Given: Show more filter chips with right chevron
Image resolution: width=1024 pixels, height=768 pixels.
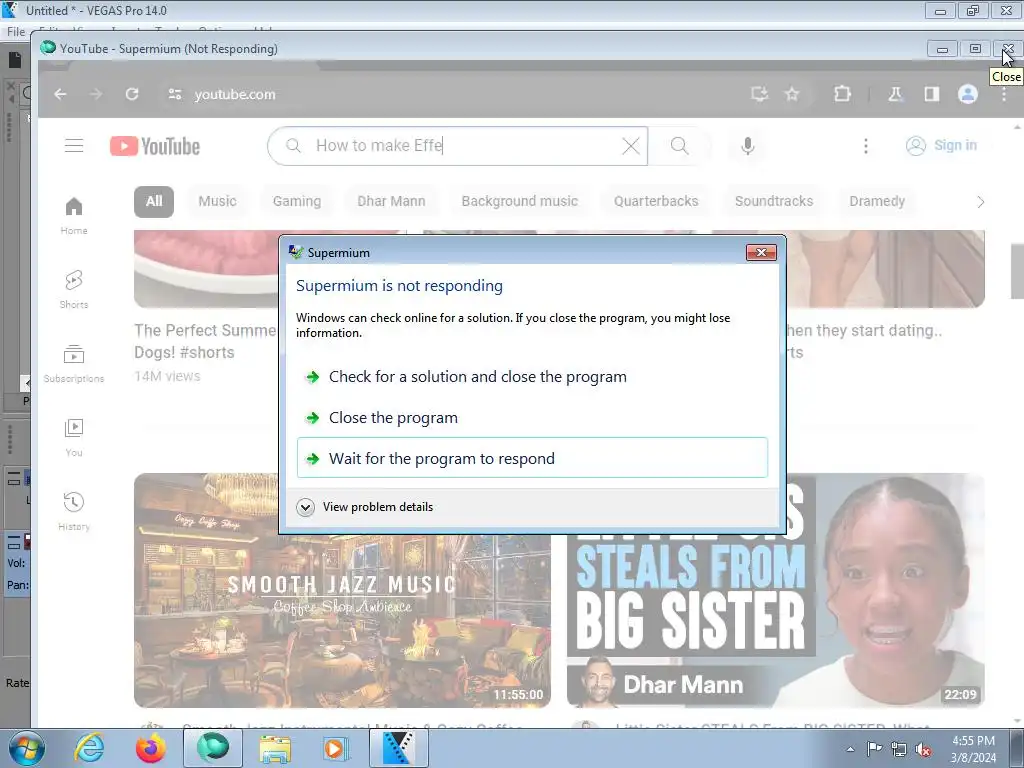Looking at the screenshot, I should point(980,202).
